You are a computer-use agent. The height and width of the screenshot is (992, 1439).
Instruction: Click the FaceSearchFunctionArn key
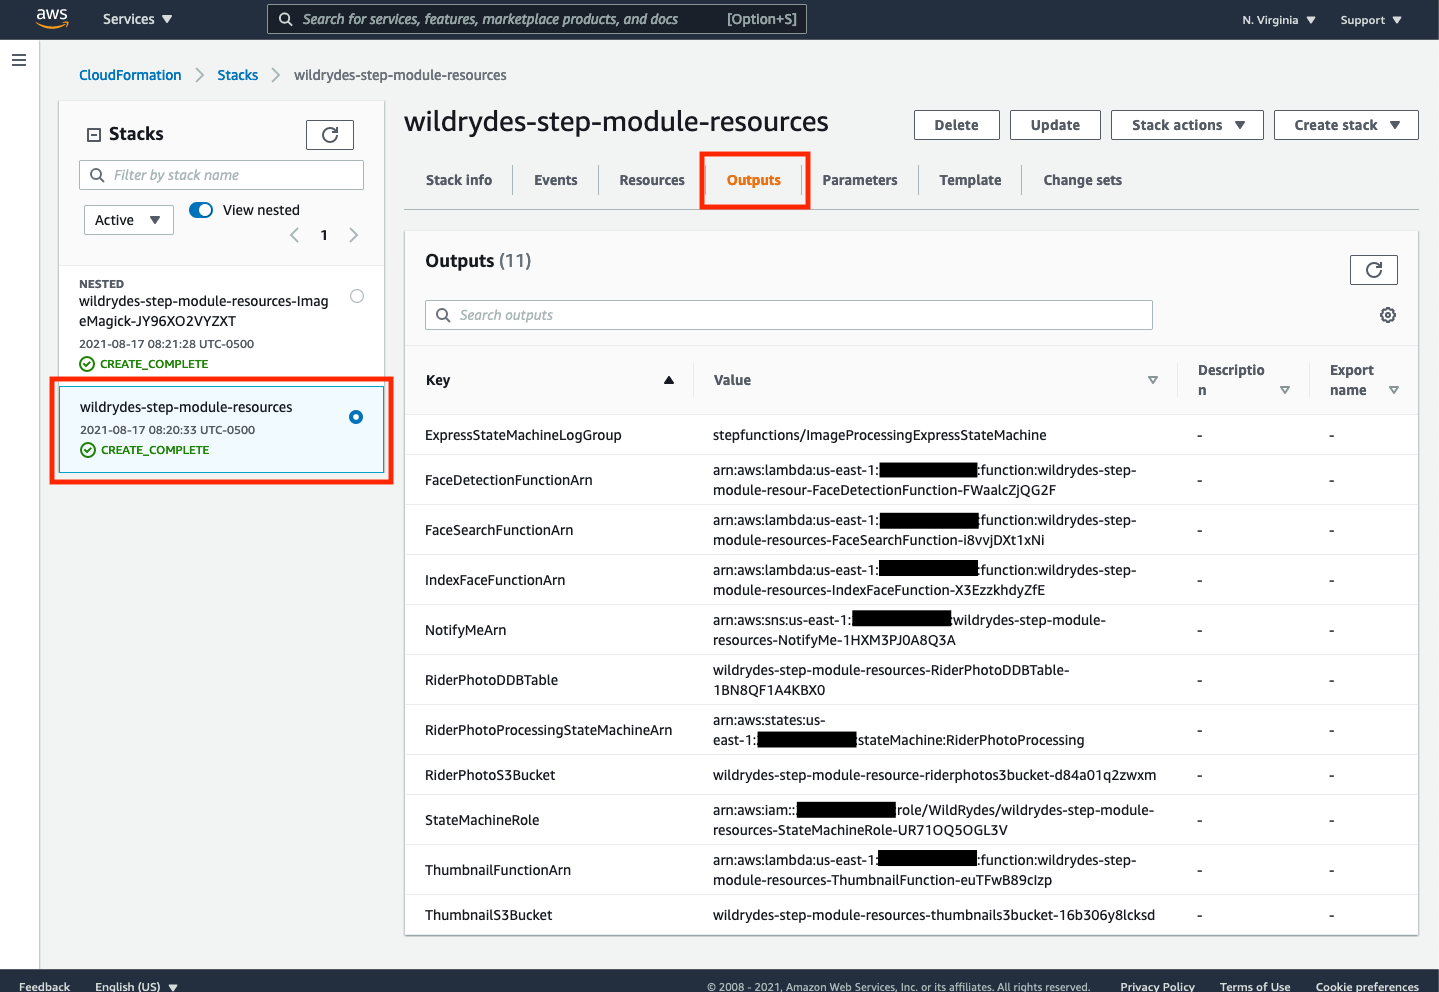pos(499,530)
